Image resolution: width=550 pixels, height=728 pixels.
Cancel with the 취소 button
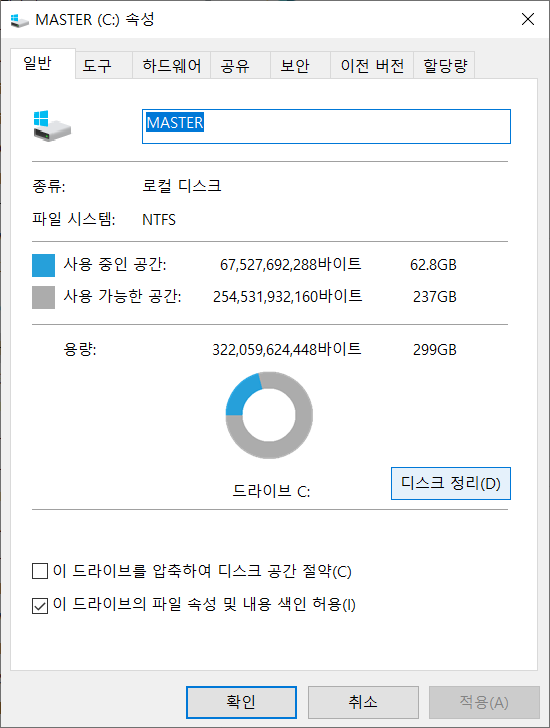(363, 702)
